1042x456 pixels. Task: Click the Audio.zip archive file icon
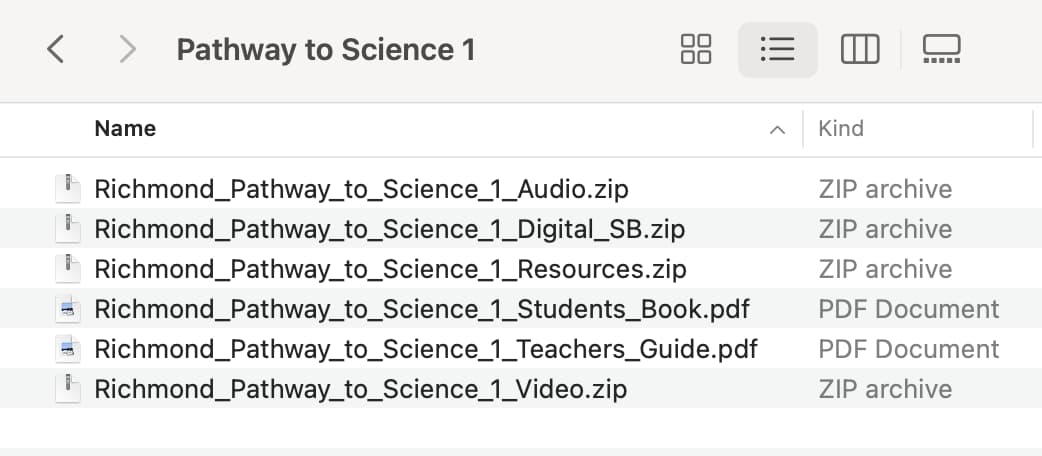click(67, 189)
